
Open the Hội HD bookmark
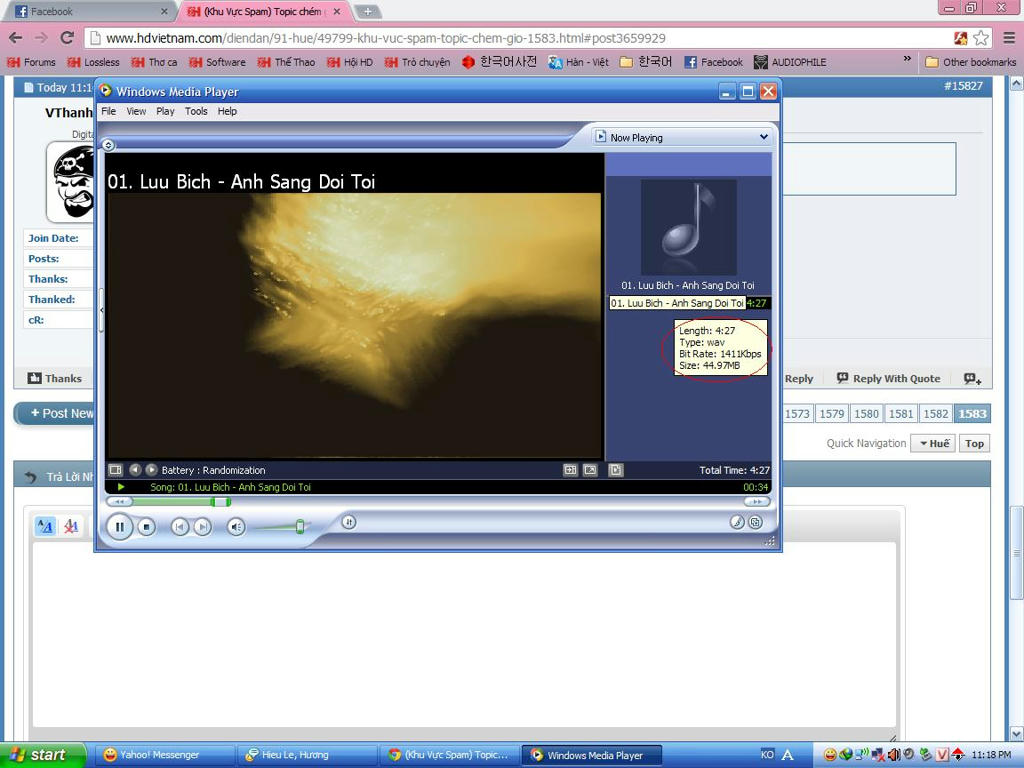[x=350, y=62]
